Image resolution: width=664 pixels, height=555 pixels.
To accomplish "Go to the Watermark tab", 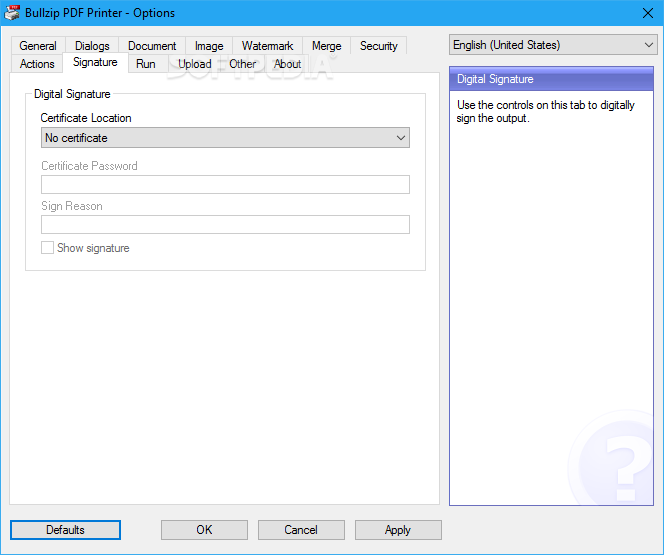I will click(x=267, y=46).
